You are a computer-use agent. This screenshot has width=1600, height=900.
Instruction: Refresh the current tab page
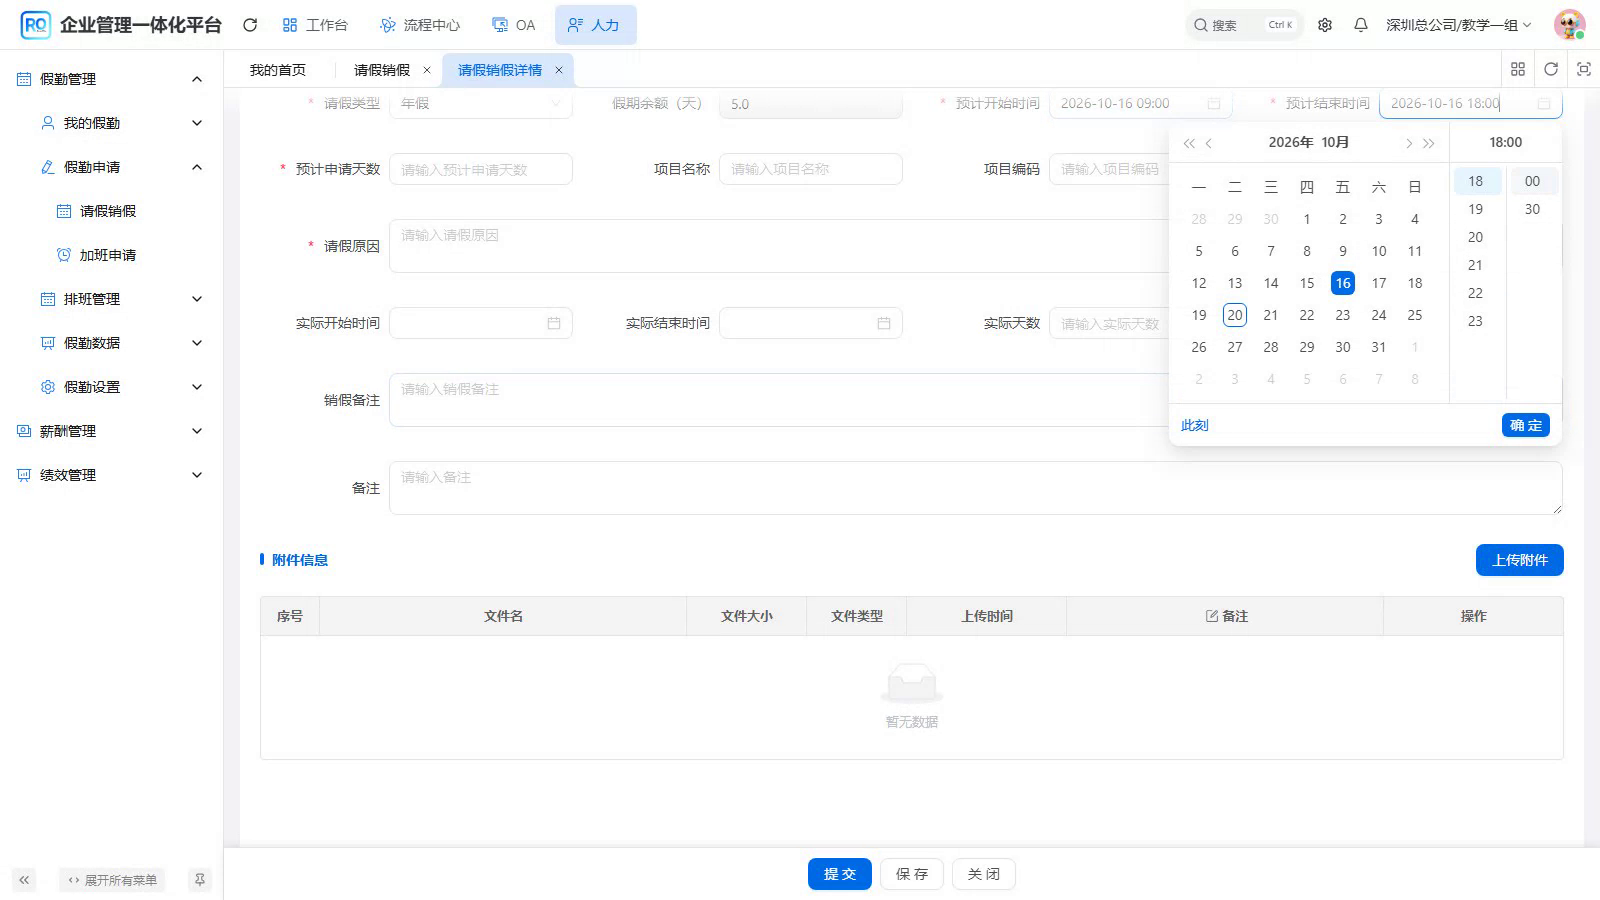point(1551,69)
